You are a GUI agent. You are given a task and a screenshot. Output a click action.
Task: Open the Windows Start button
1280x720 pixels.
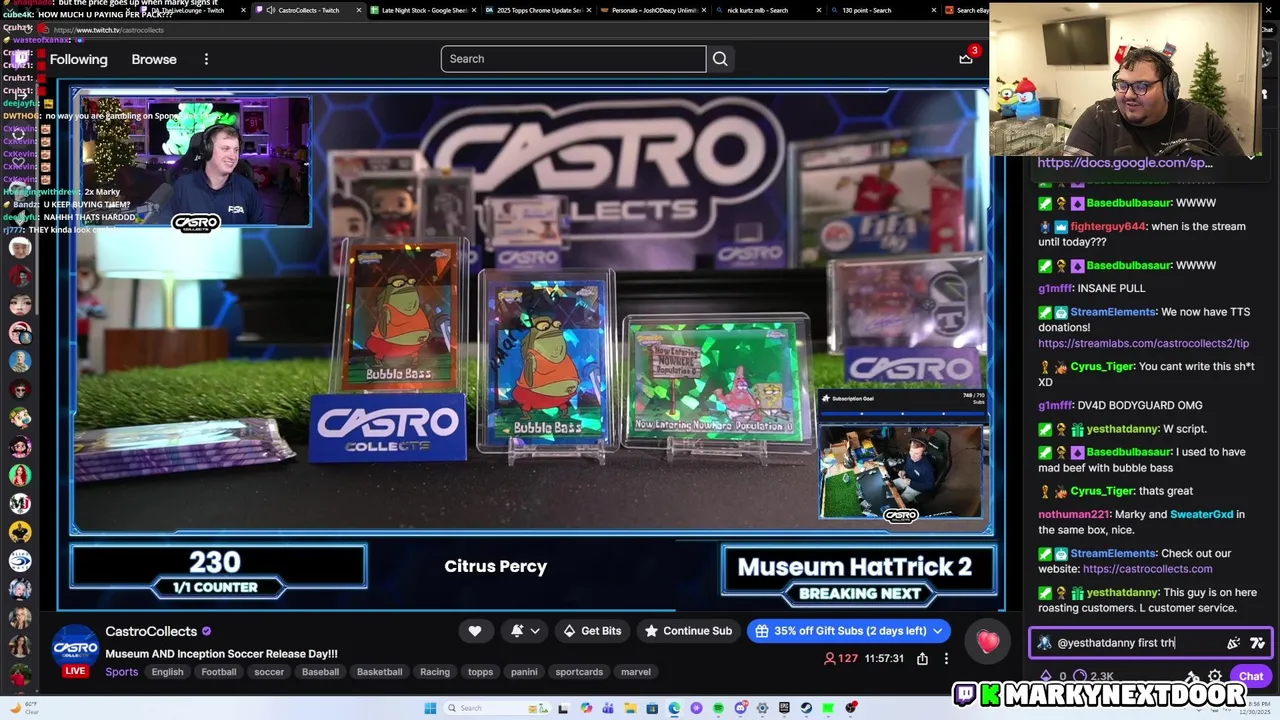tap(430, 708)
